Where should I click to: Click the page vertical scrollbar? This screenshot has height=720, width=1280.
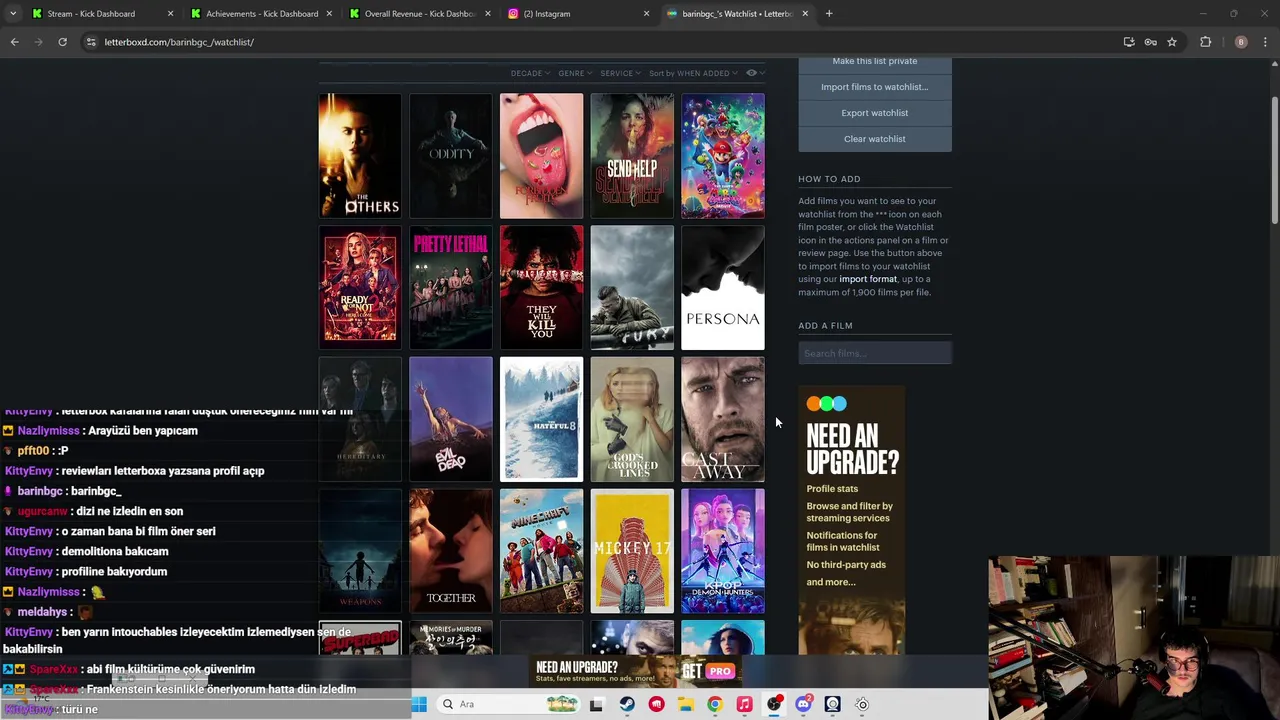[x=1274, y=160]
